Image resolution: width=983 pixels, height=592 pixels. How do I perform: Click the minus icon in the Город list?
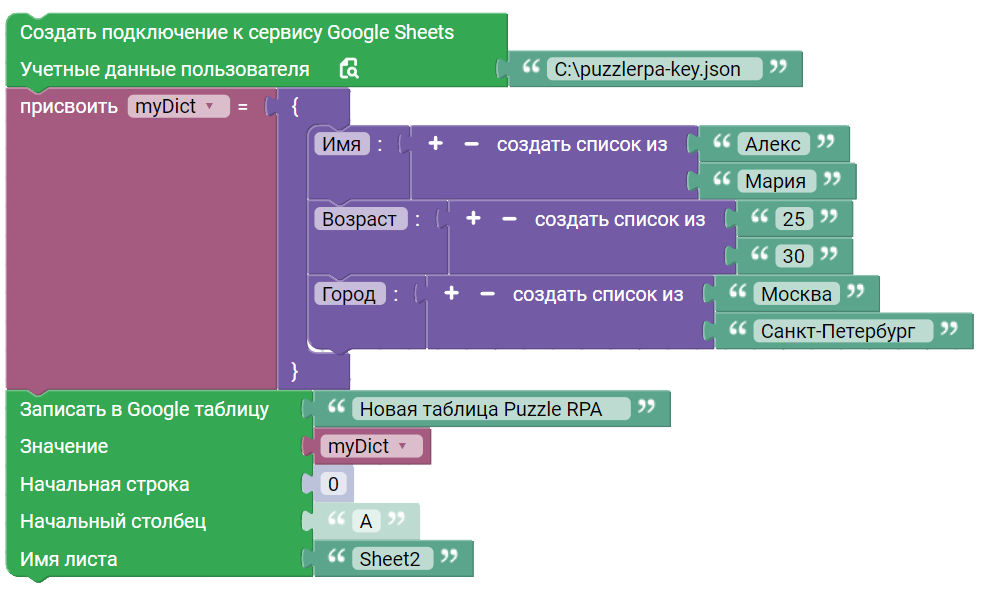487,293
